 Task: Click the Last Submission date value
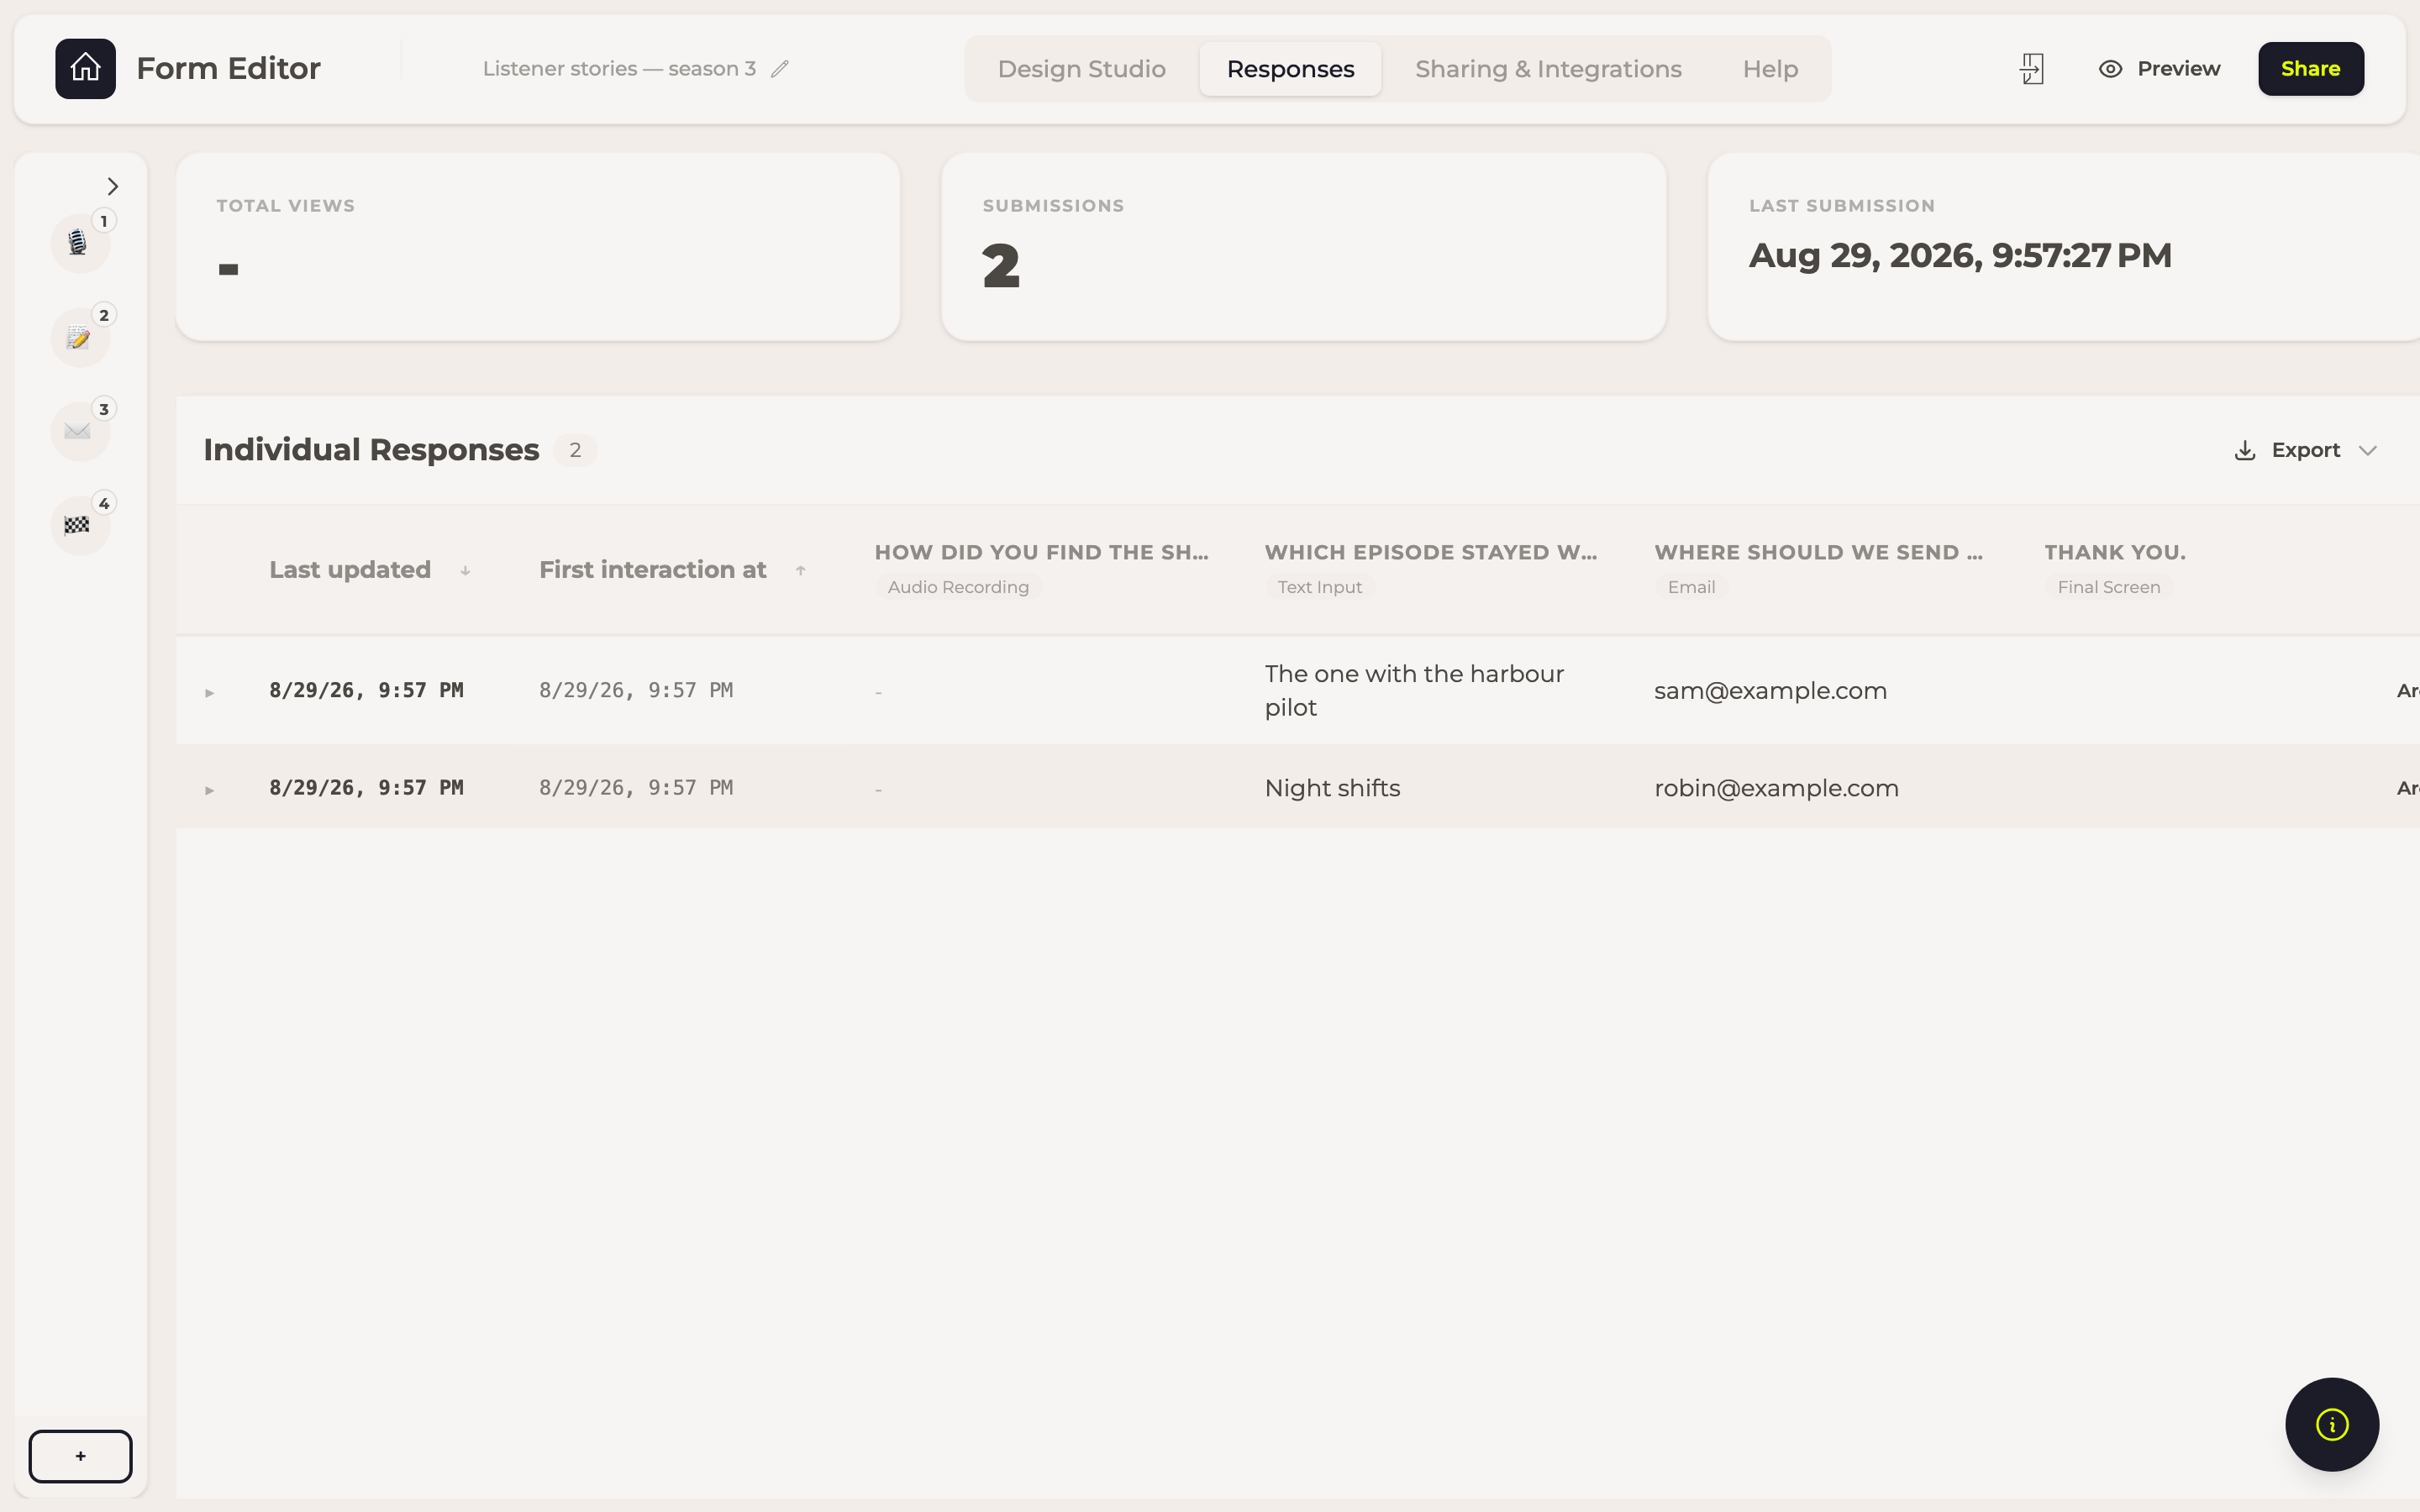[x=1960, y=255]
